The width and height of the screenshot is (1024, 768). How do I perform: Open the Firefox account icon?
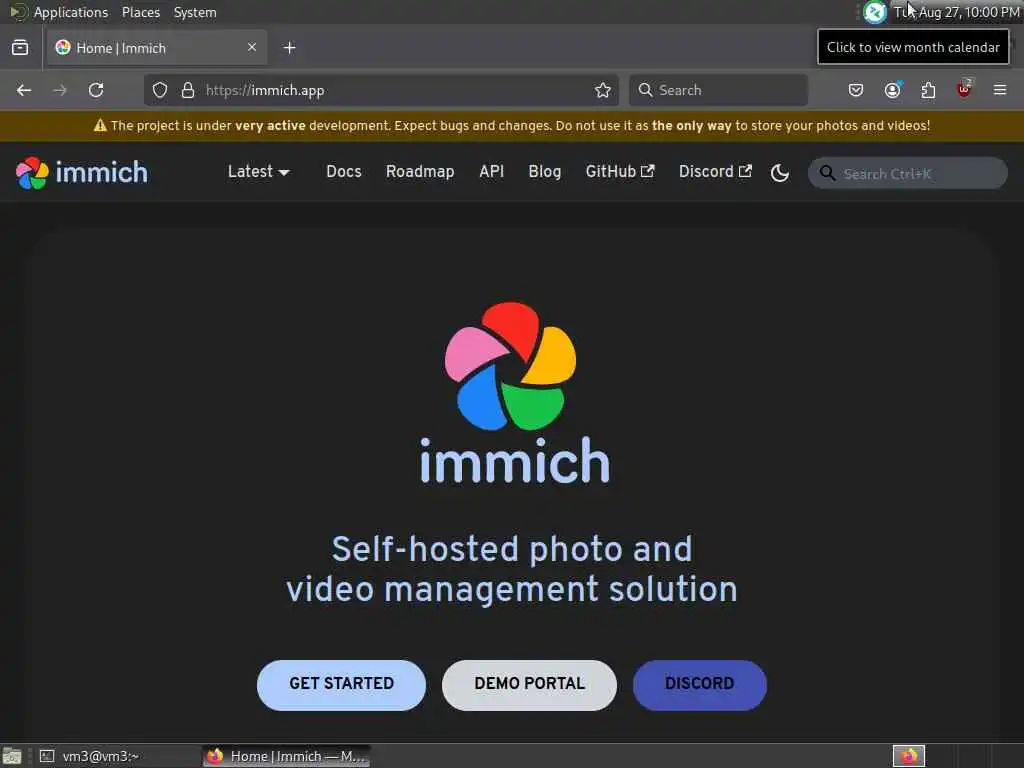(892, 90)
